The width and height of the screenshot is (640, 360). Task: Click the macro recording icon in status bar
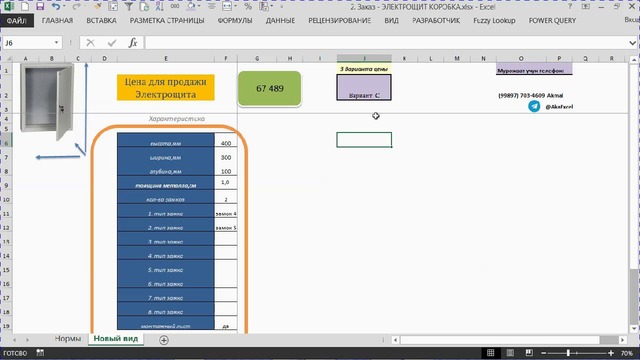coord(40,352)
